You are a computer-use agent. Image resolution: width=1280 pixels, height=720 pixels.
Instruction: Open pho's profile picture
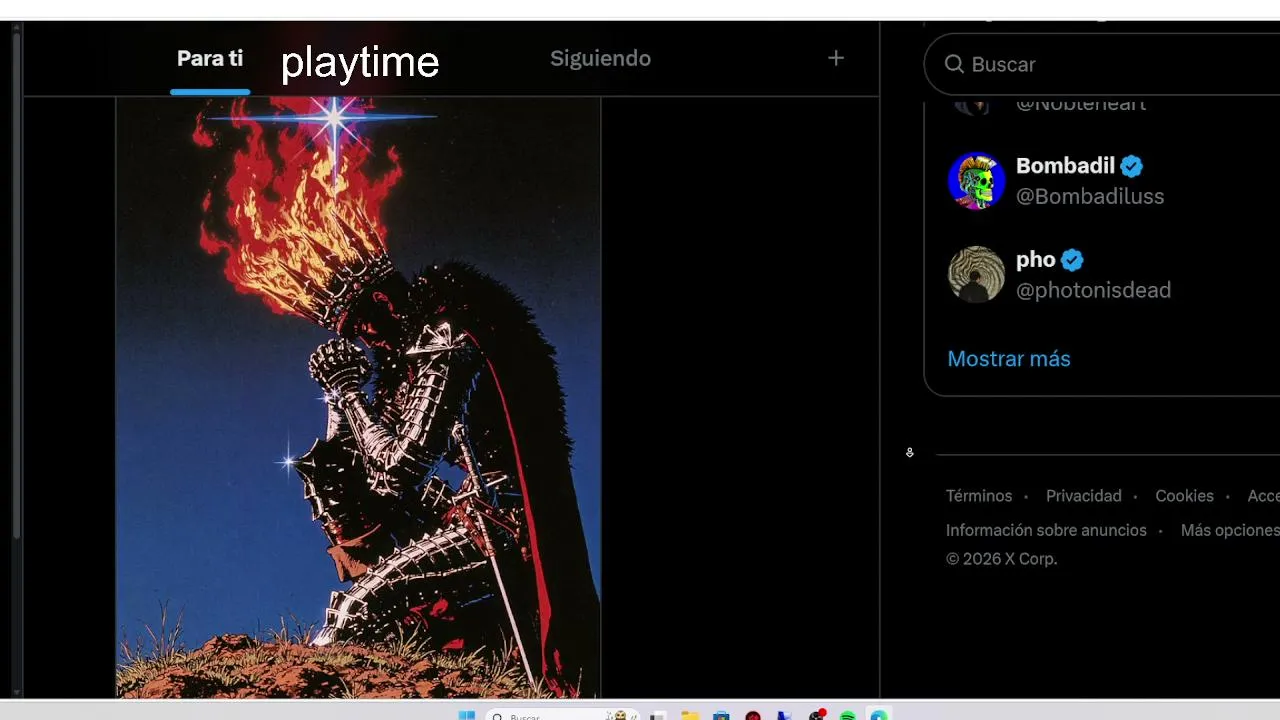point(976,274)
